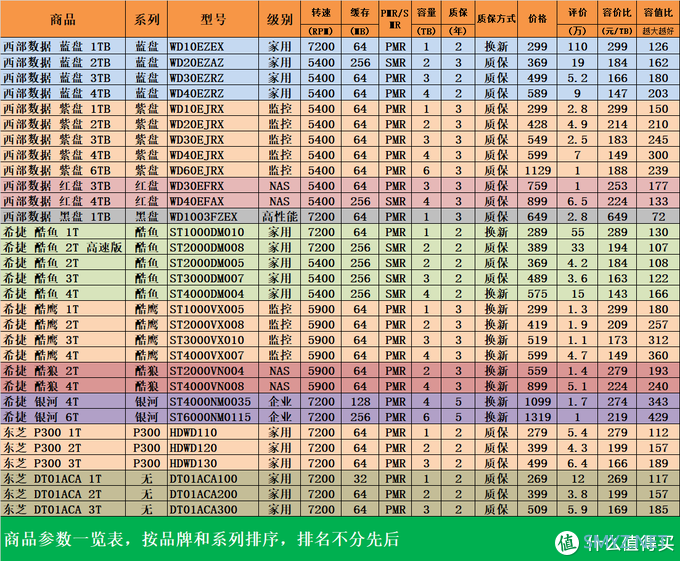Select model cell DT01ACA100
Screen dimensions: 680x561
tap(213, 479)
